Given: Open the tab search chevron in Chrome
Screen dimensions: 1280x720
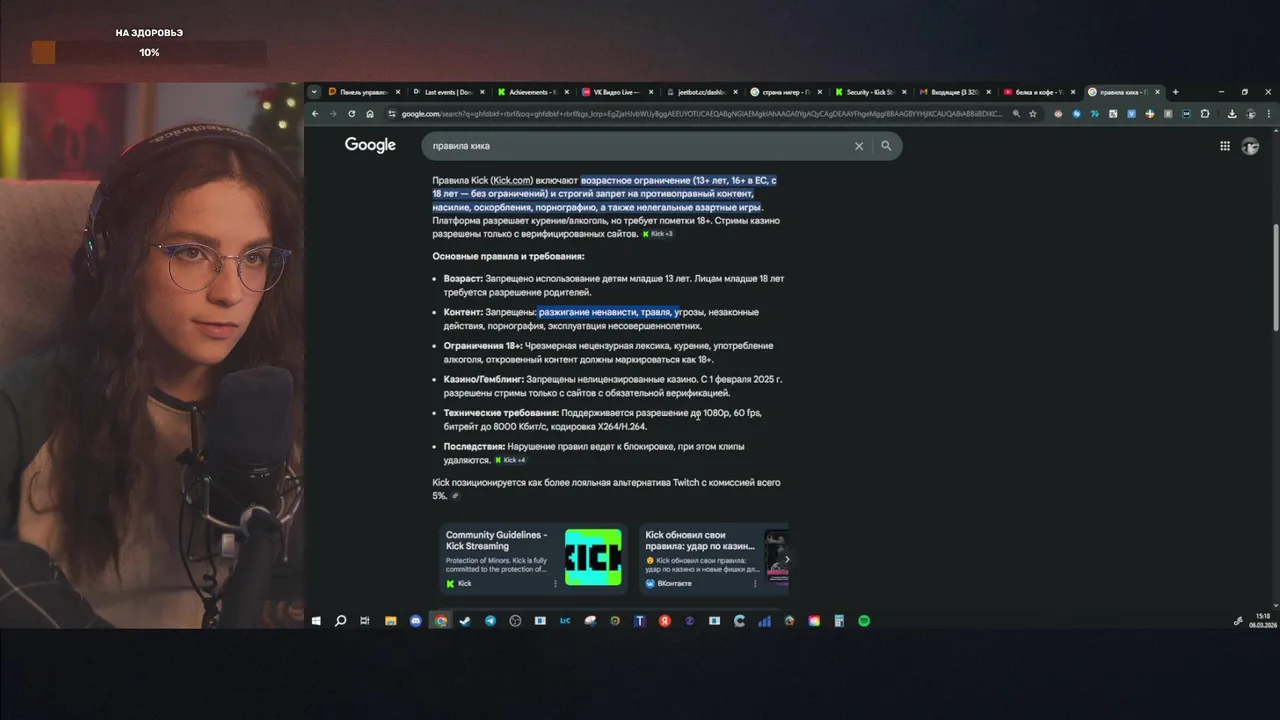Looking at the screenshot, I should click(x=314, y=92).
